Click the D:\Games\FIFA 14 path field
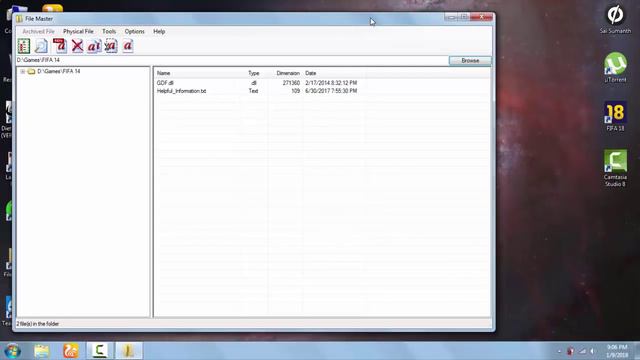Viewport: 640px width, 360px height. tap(232, 60)
